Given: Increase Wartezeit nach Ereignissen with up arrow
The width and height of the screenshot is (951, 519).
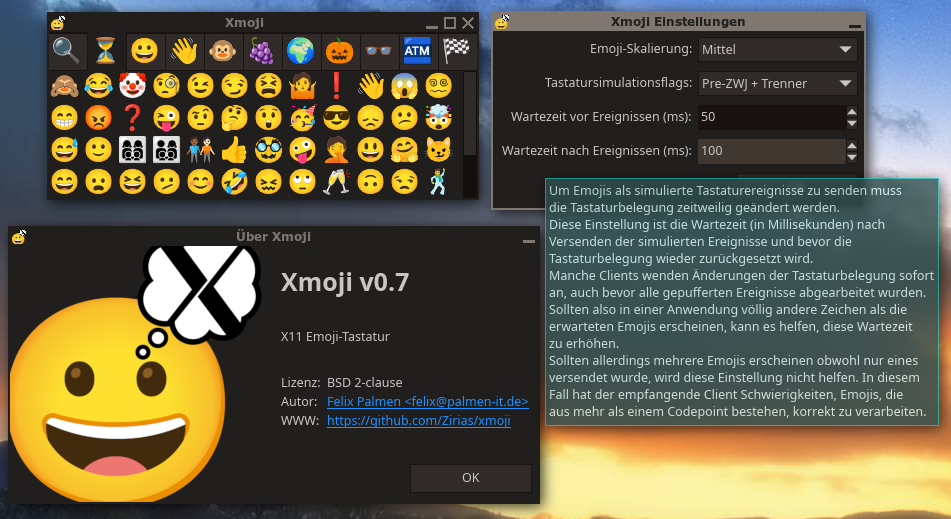Looking at the screenshot, I should pos(852,146).
